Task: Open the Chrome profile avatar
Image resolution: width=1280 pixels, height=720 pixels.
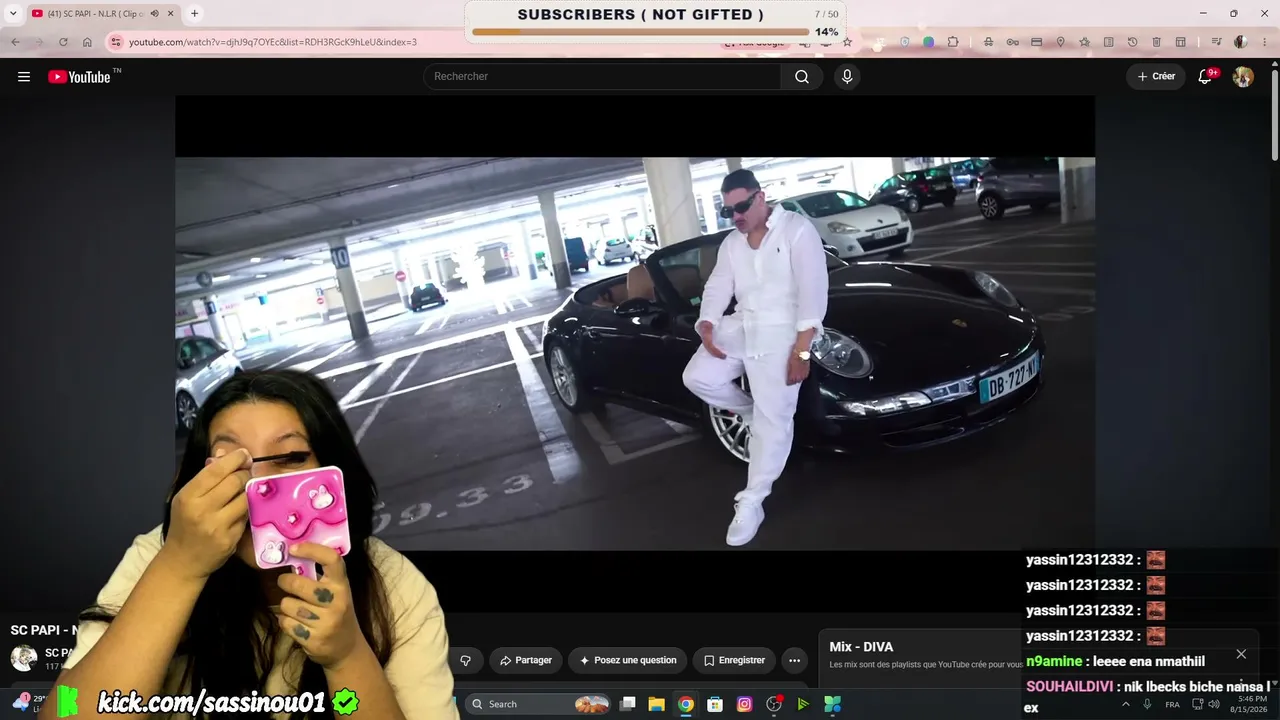Action: point(1240,42)
